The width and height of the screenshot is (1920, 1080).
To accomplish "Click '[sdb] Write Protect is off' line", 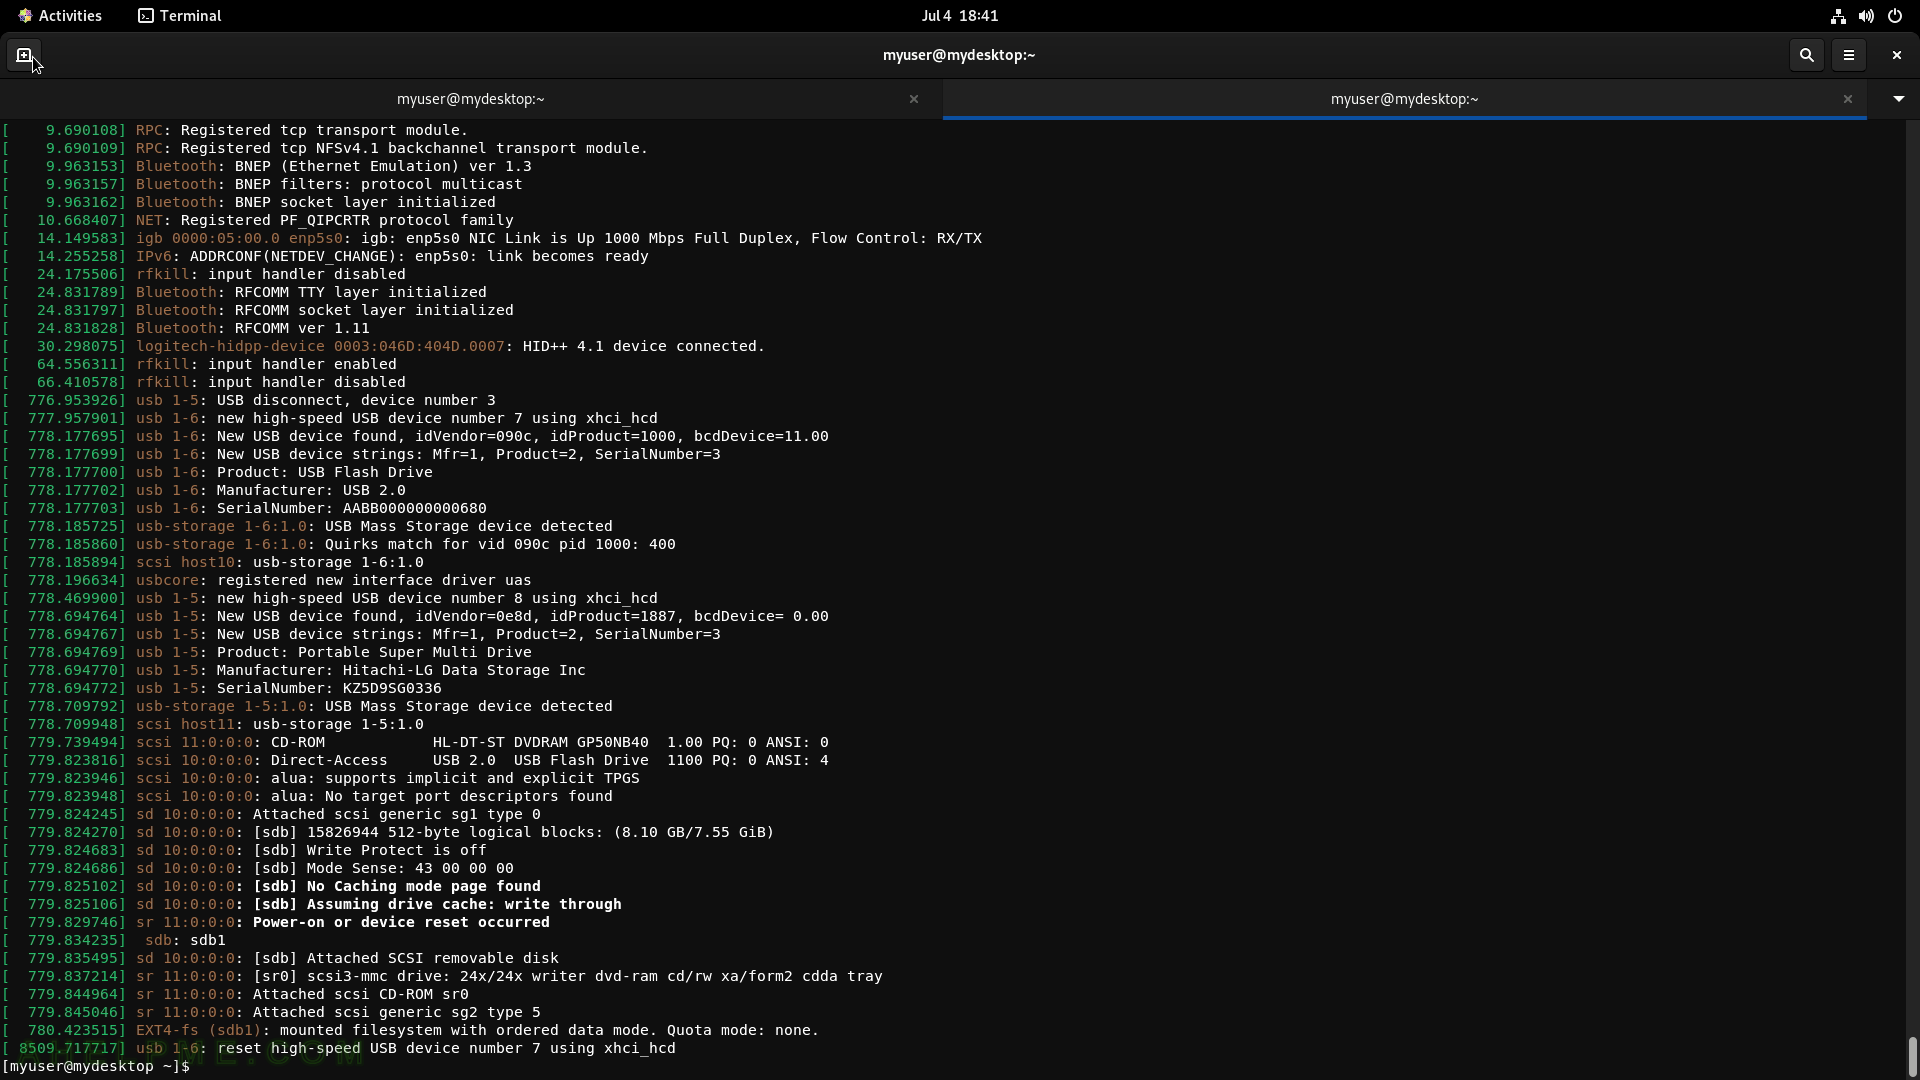I will coord(370,850).
